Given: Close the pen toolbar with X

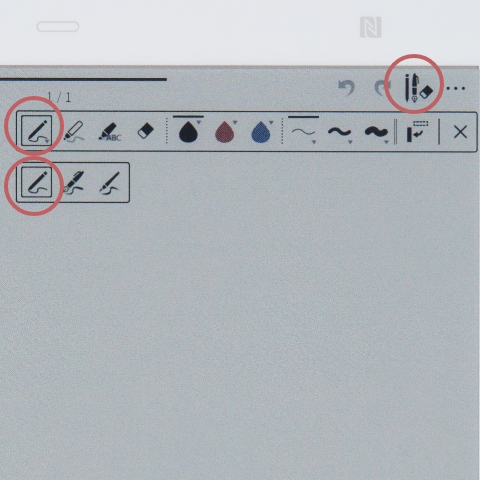Looking at the screenshot, I should click(460, 132).
